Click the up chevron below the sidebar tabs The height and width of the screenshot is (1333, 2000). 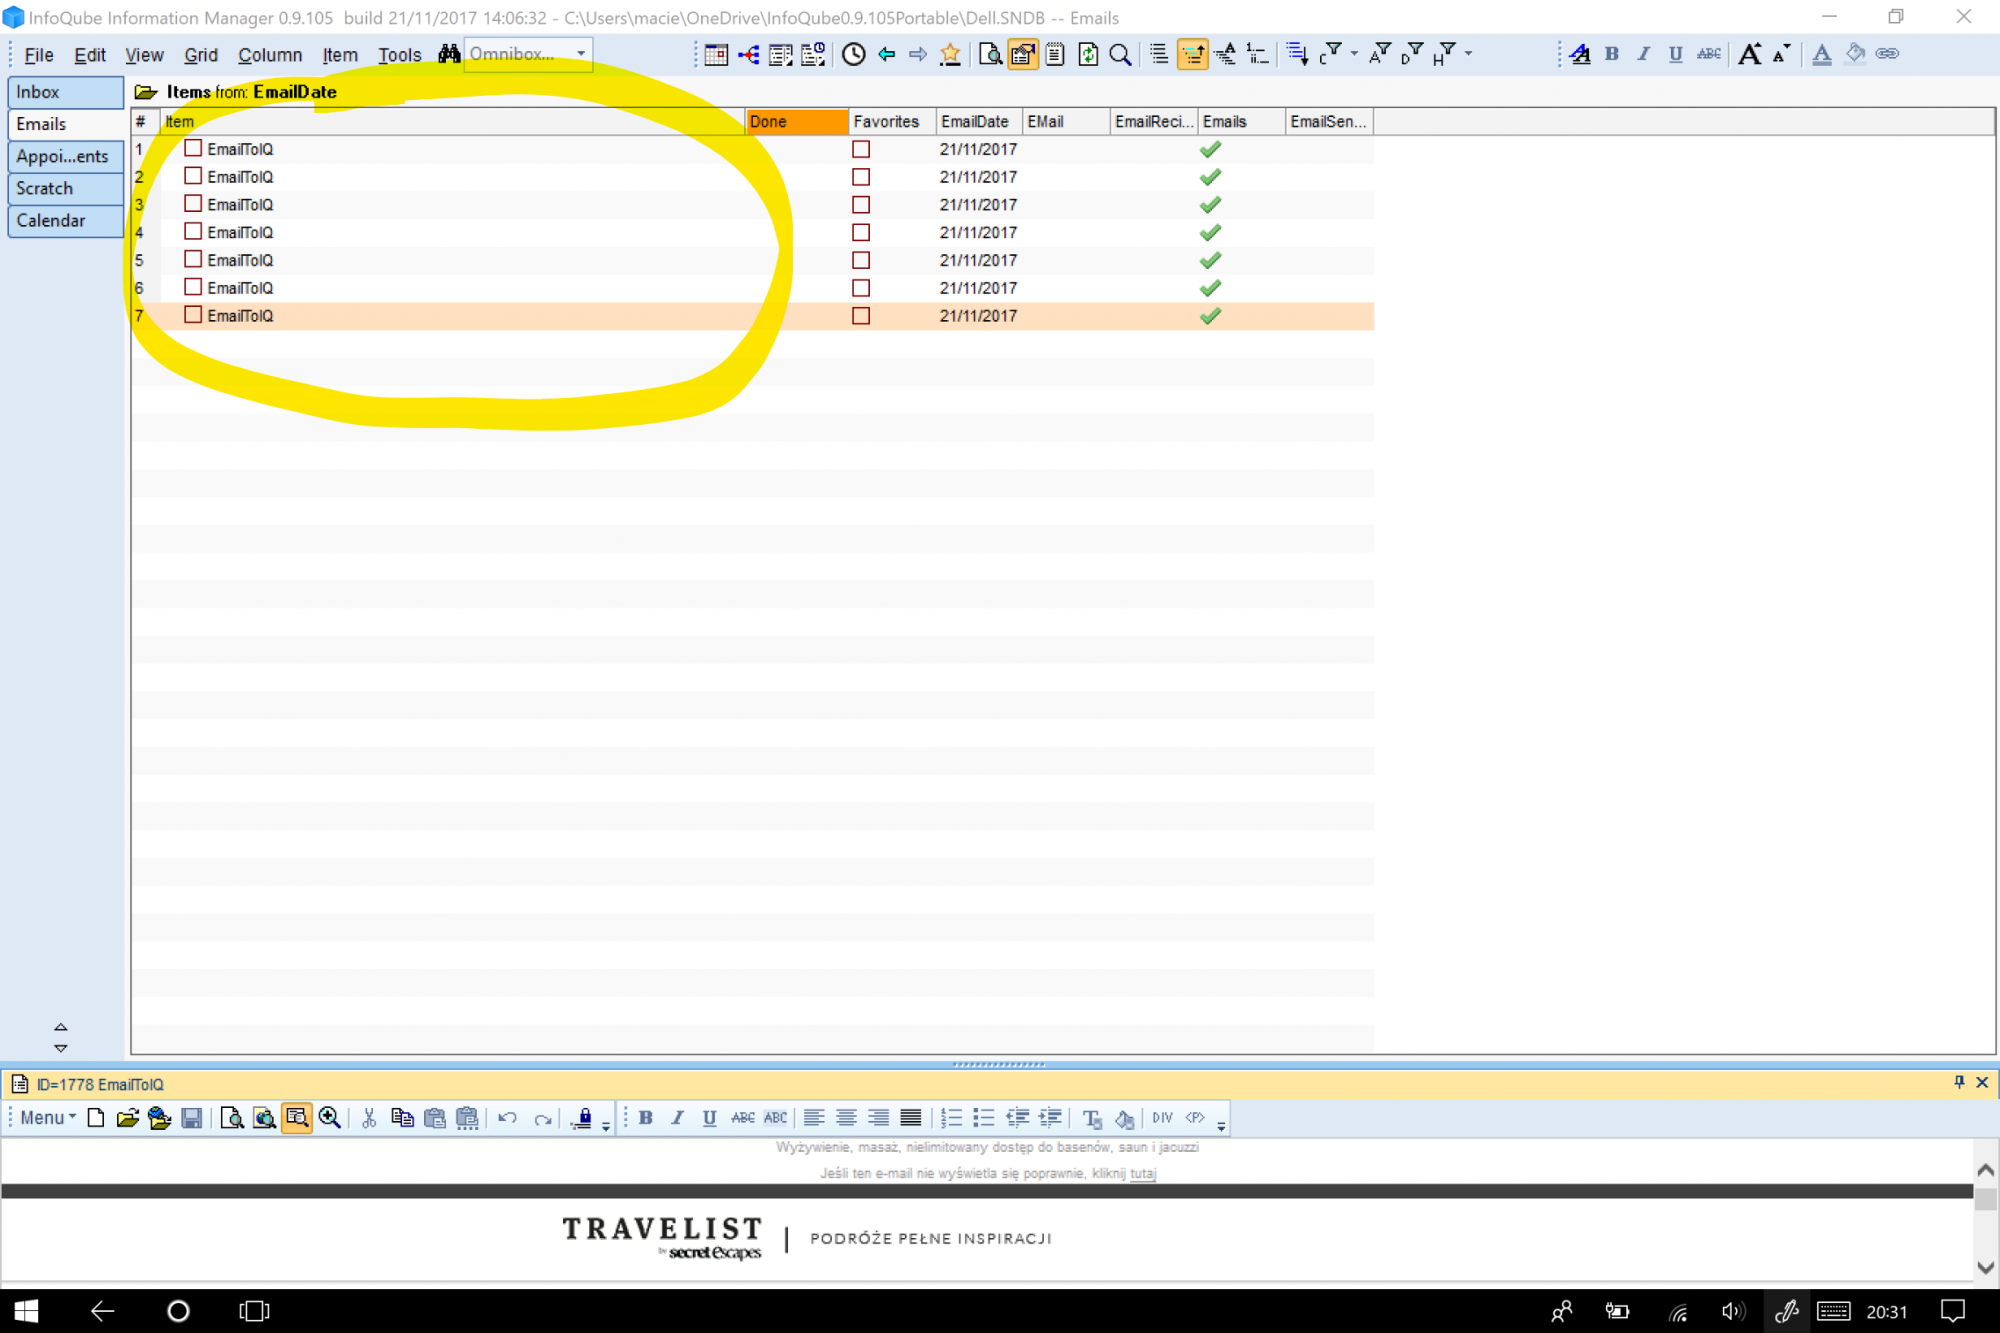point(61,1027)
